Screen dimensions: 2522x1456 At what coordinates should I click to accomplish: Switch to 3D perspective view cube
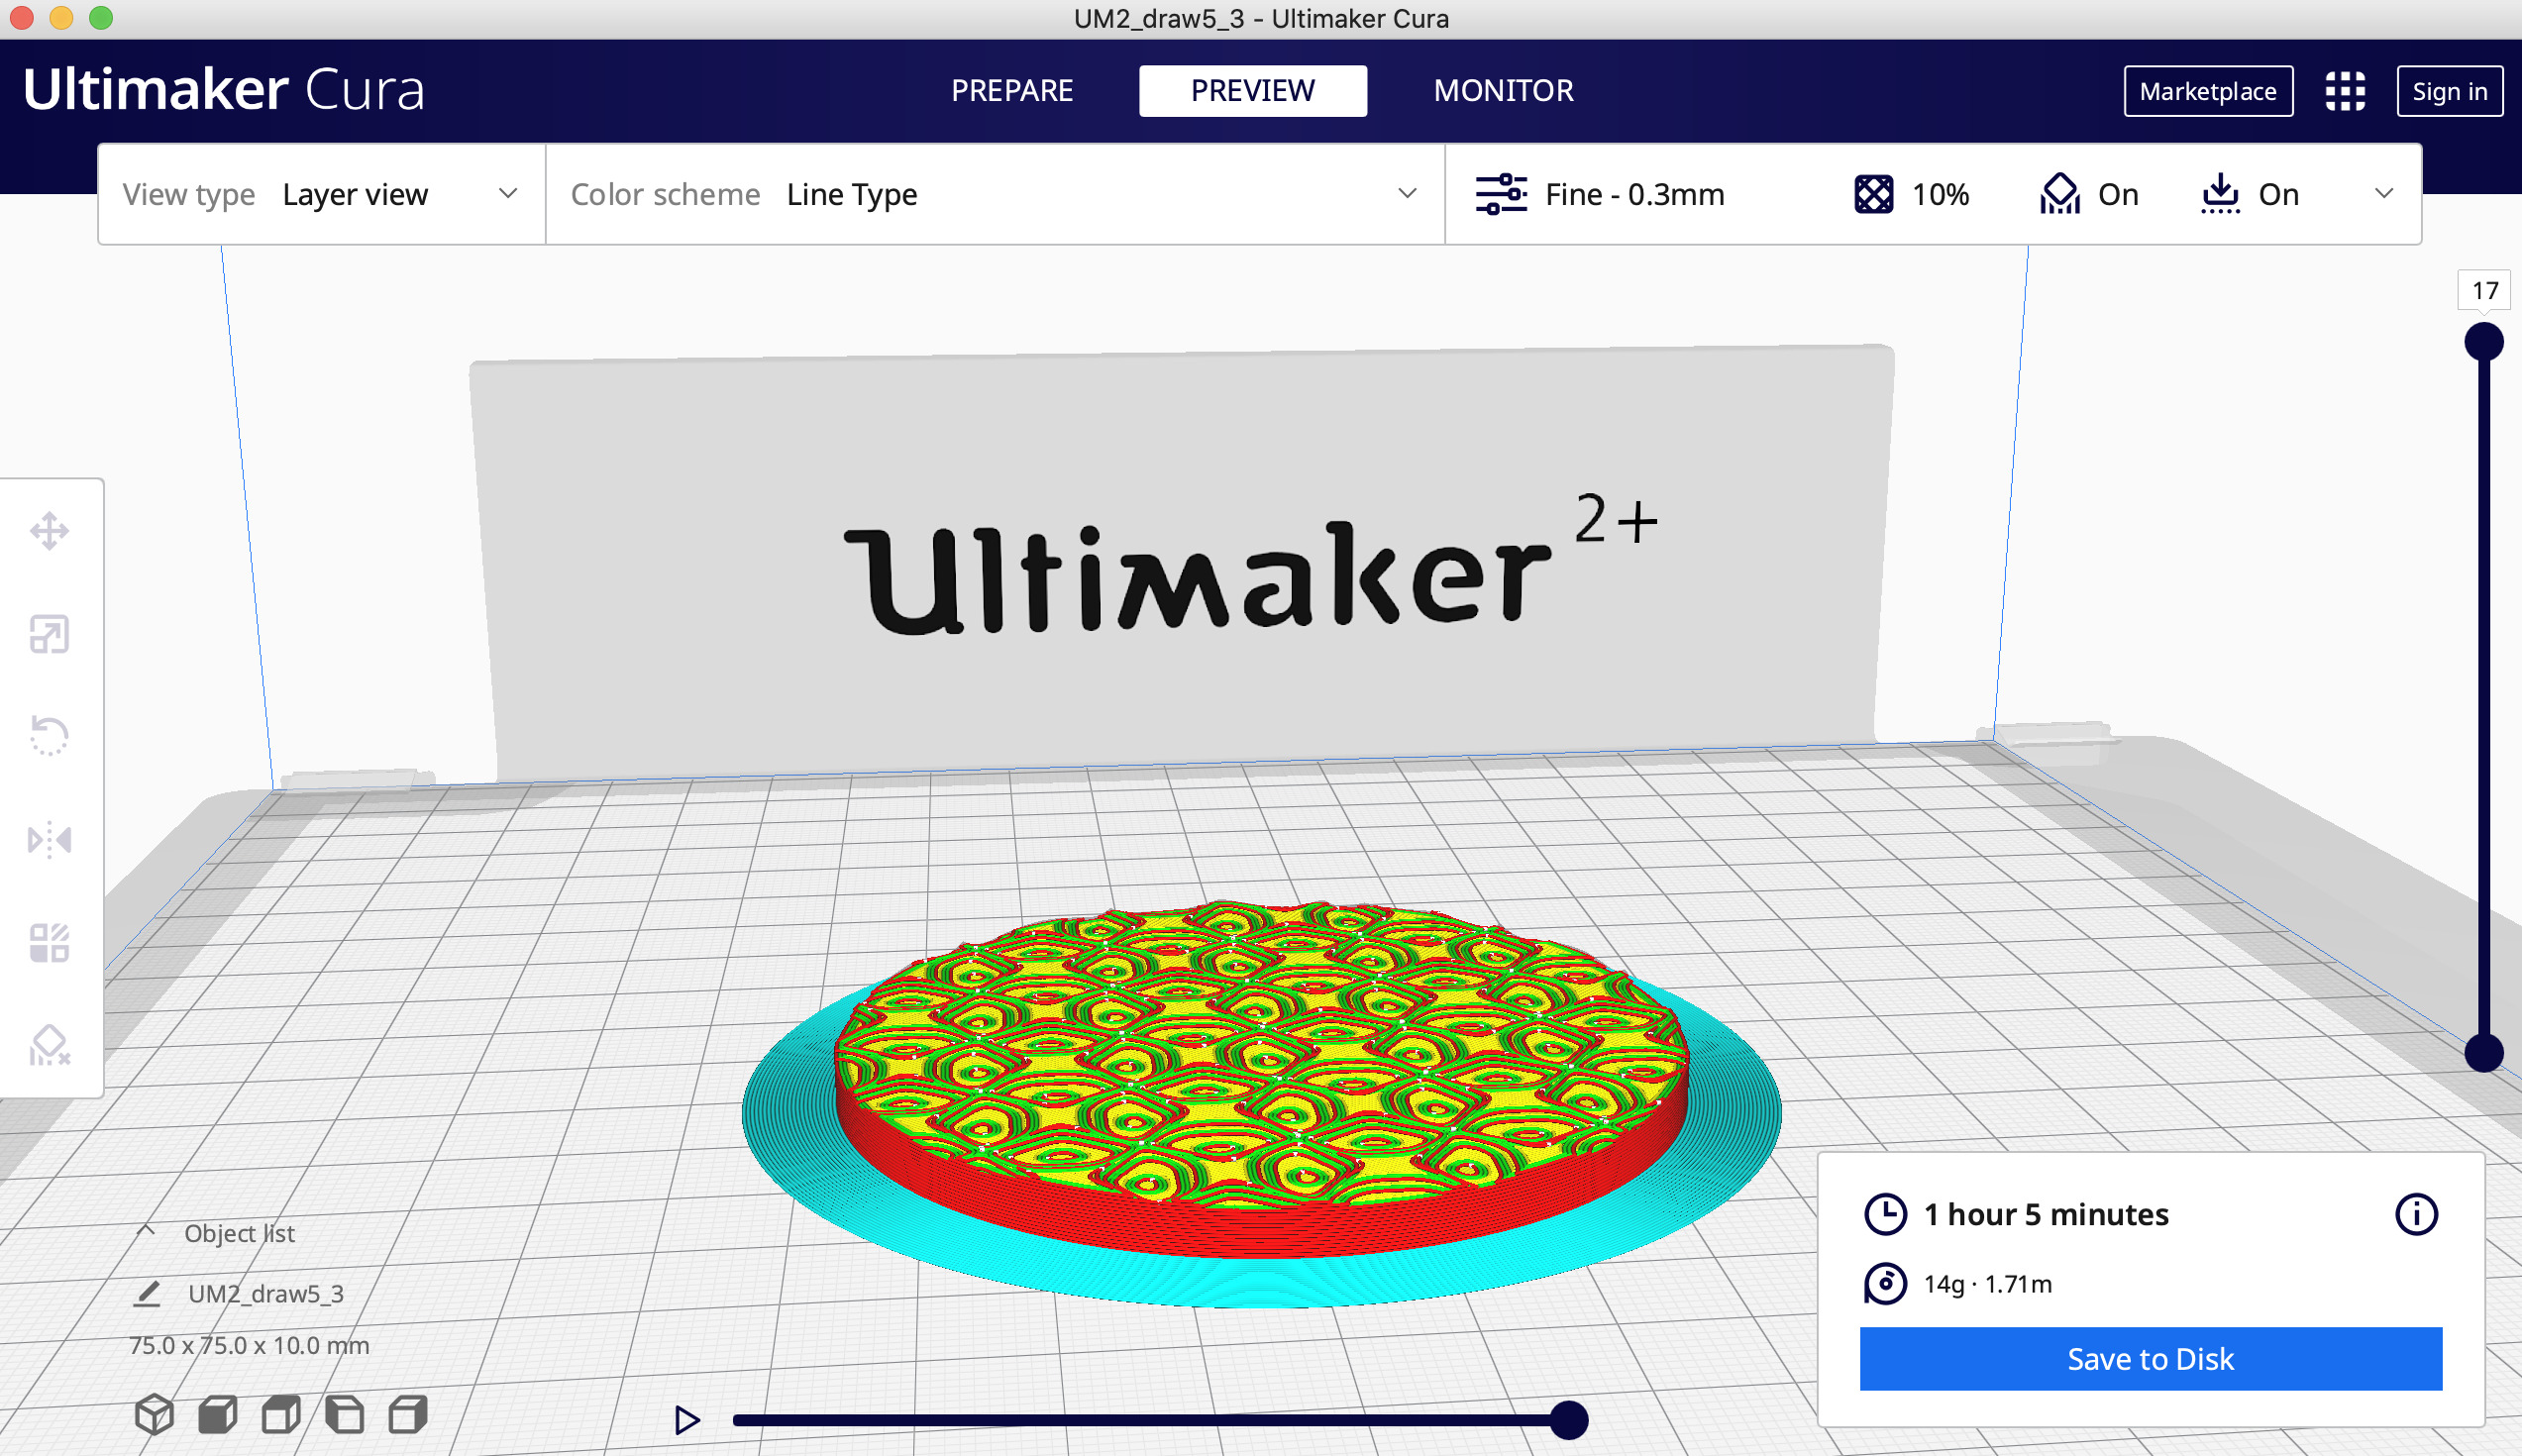tap(154, 1414)
